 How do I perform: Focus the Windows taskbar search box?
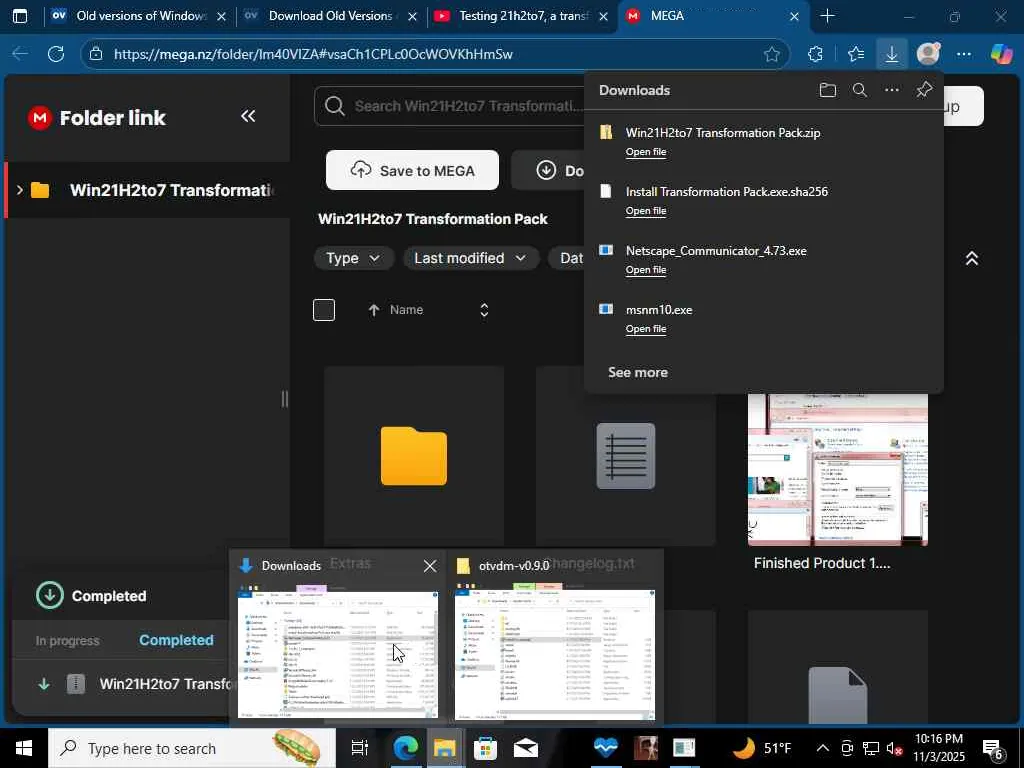192,748
